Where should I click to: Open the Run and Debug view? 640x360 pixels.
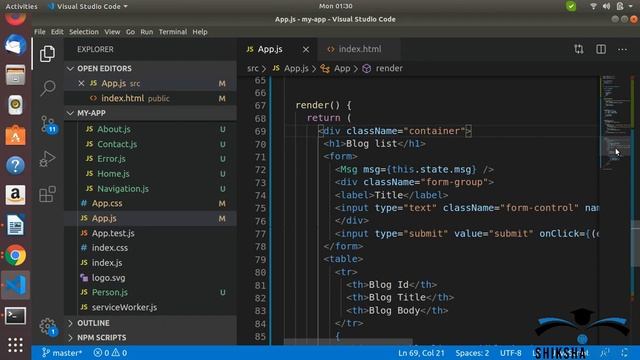47,159
